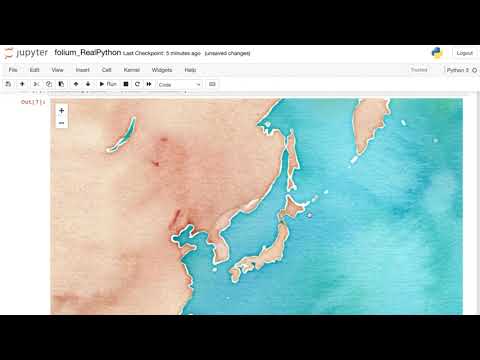Open the File menu
480x360 pixels.
click(x=13, y=70)
